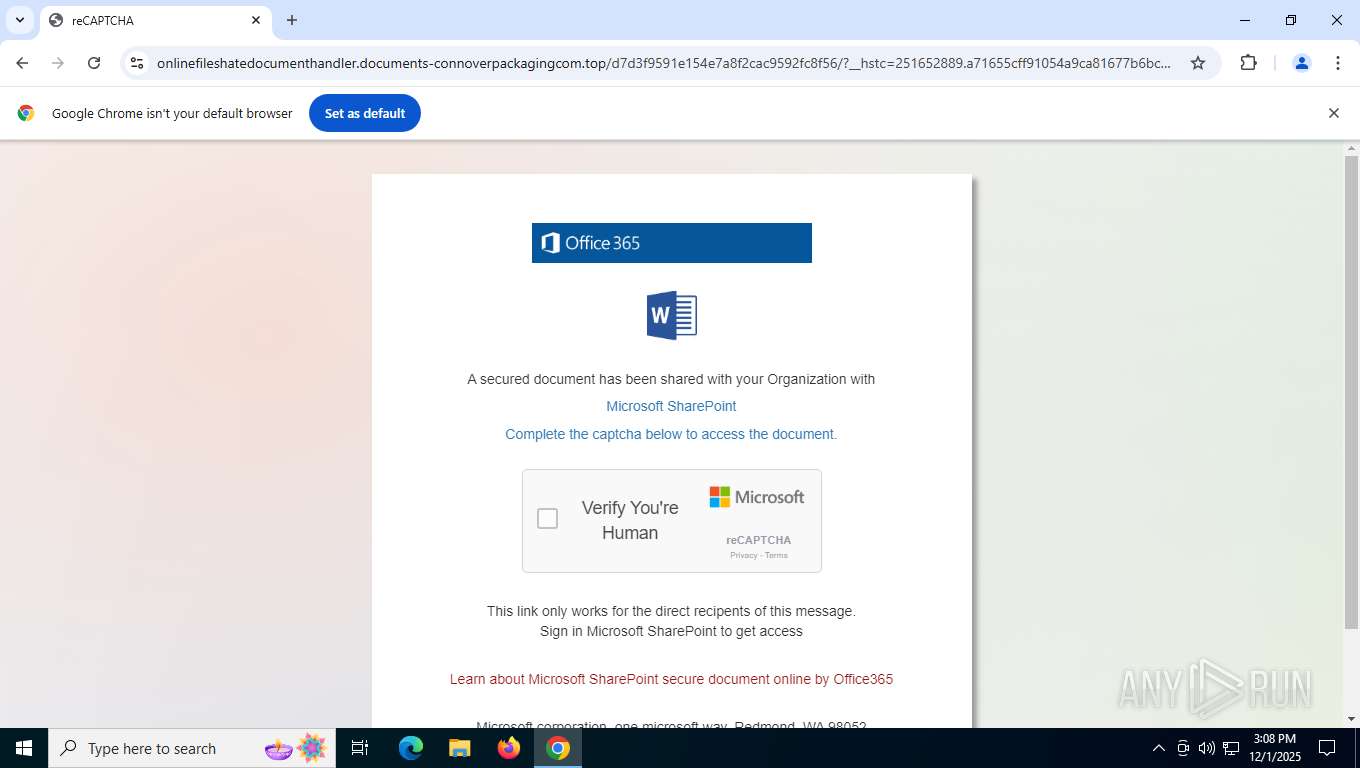Click the Chrome taskbar icon
1360x768 pixels.
(558, 748)
